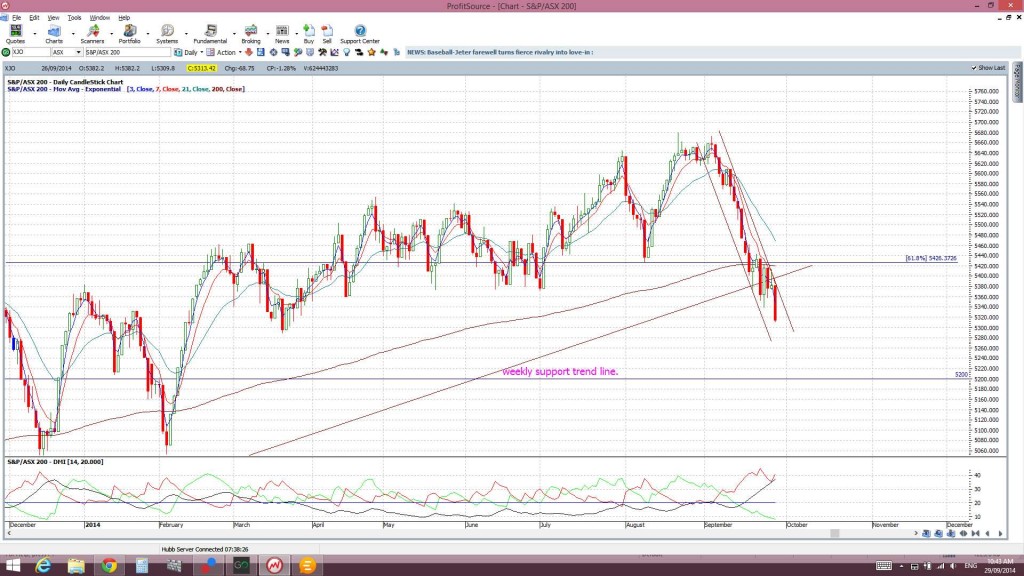Open the Edit menu

pyautogui.click(x=34, y=18)
